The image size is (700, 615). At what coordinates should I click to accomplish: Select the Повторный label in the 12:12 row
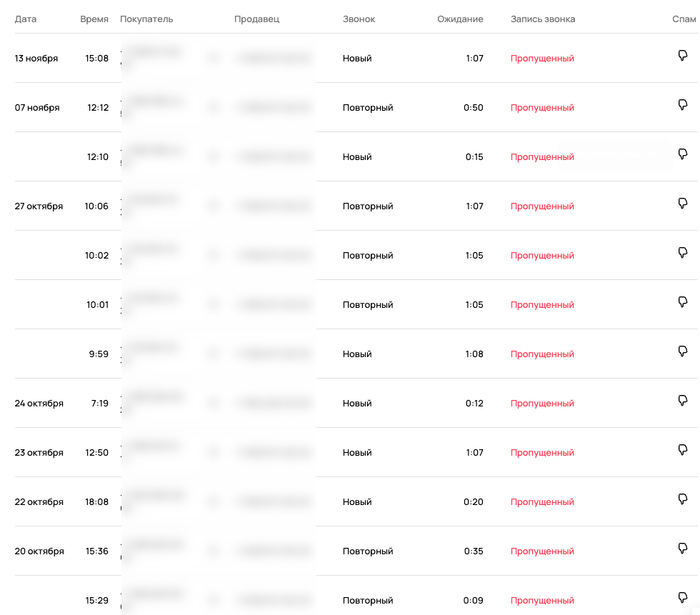pos(368,107)
